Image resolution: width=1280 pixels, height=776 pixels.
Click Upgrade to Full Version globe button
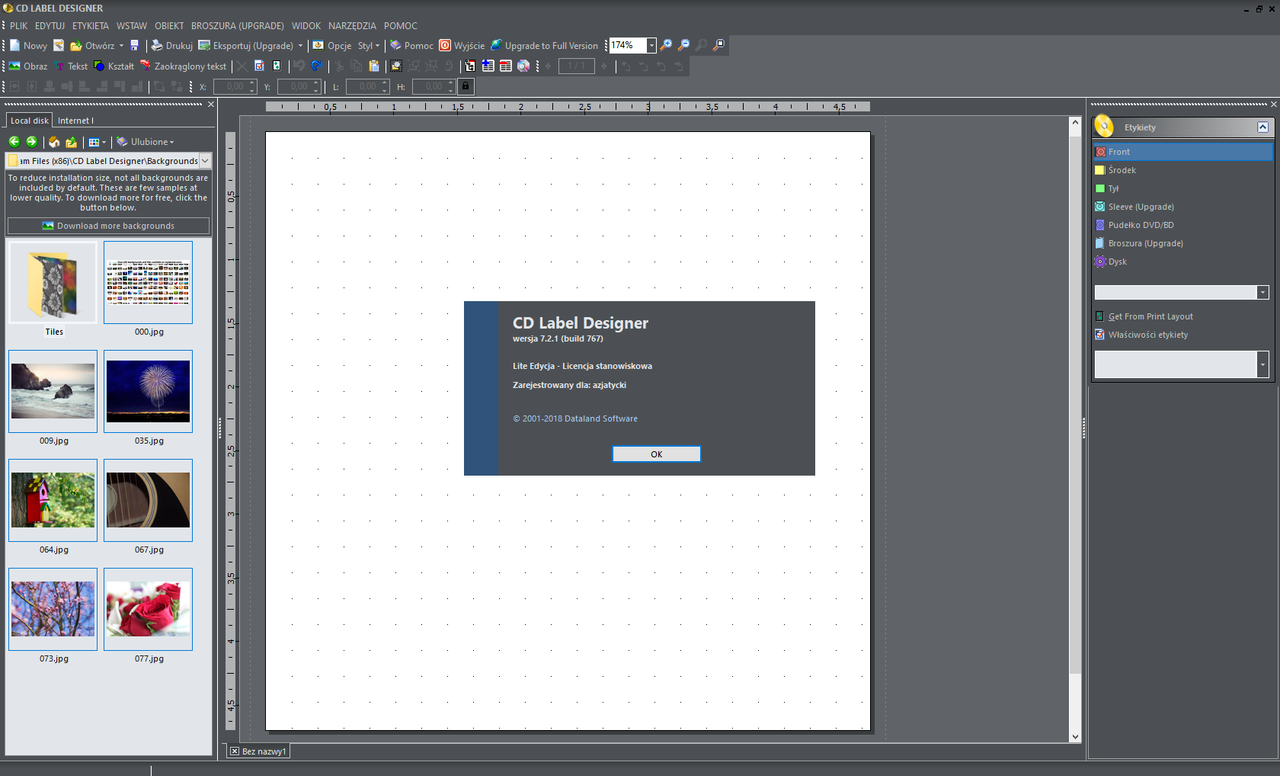coord(544,45)
